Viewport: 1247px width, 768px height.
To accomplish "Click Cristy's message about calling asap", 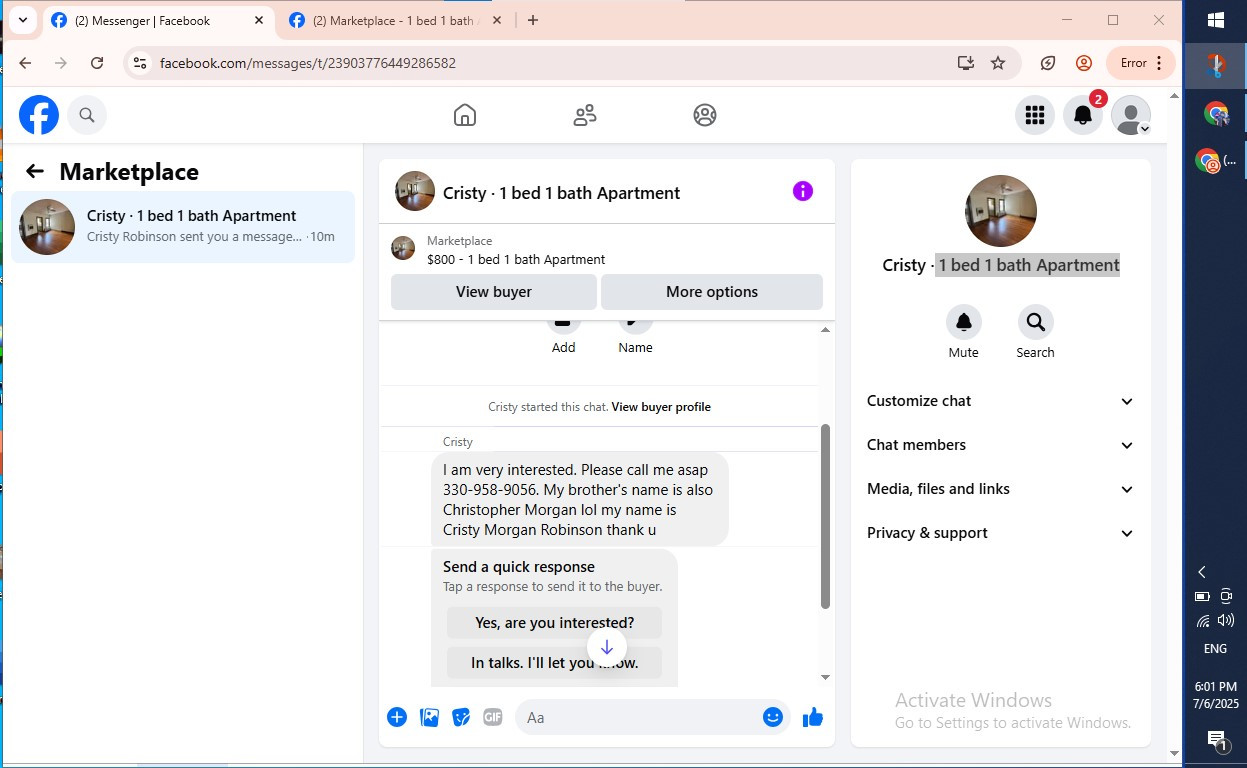I will click(x=580, y=499).
